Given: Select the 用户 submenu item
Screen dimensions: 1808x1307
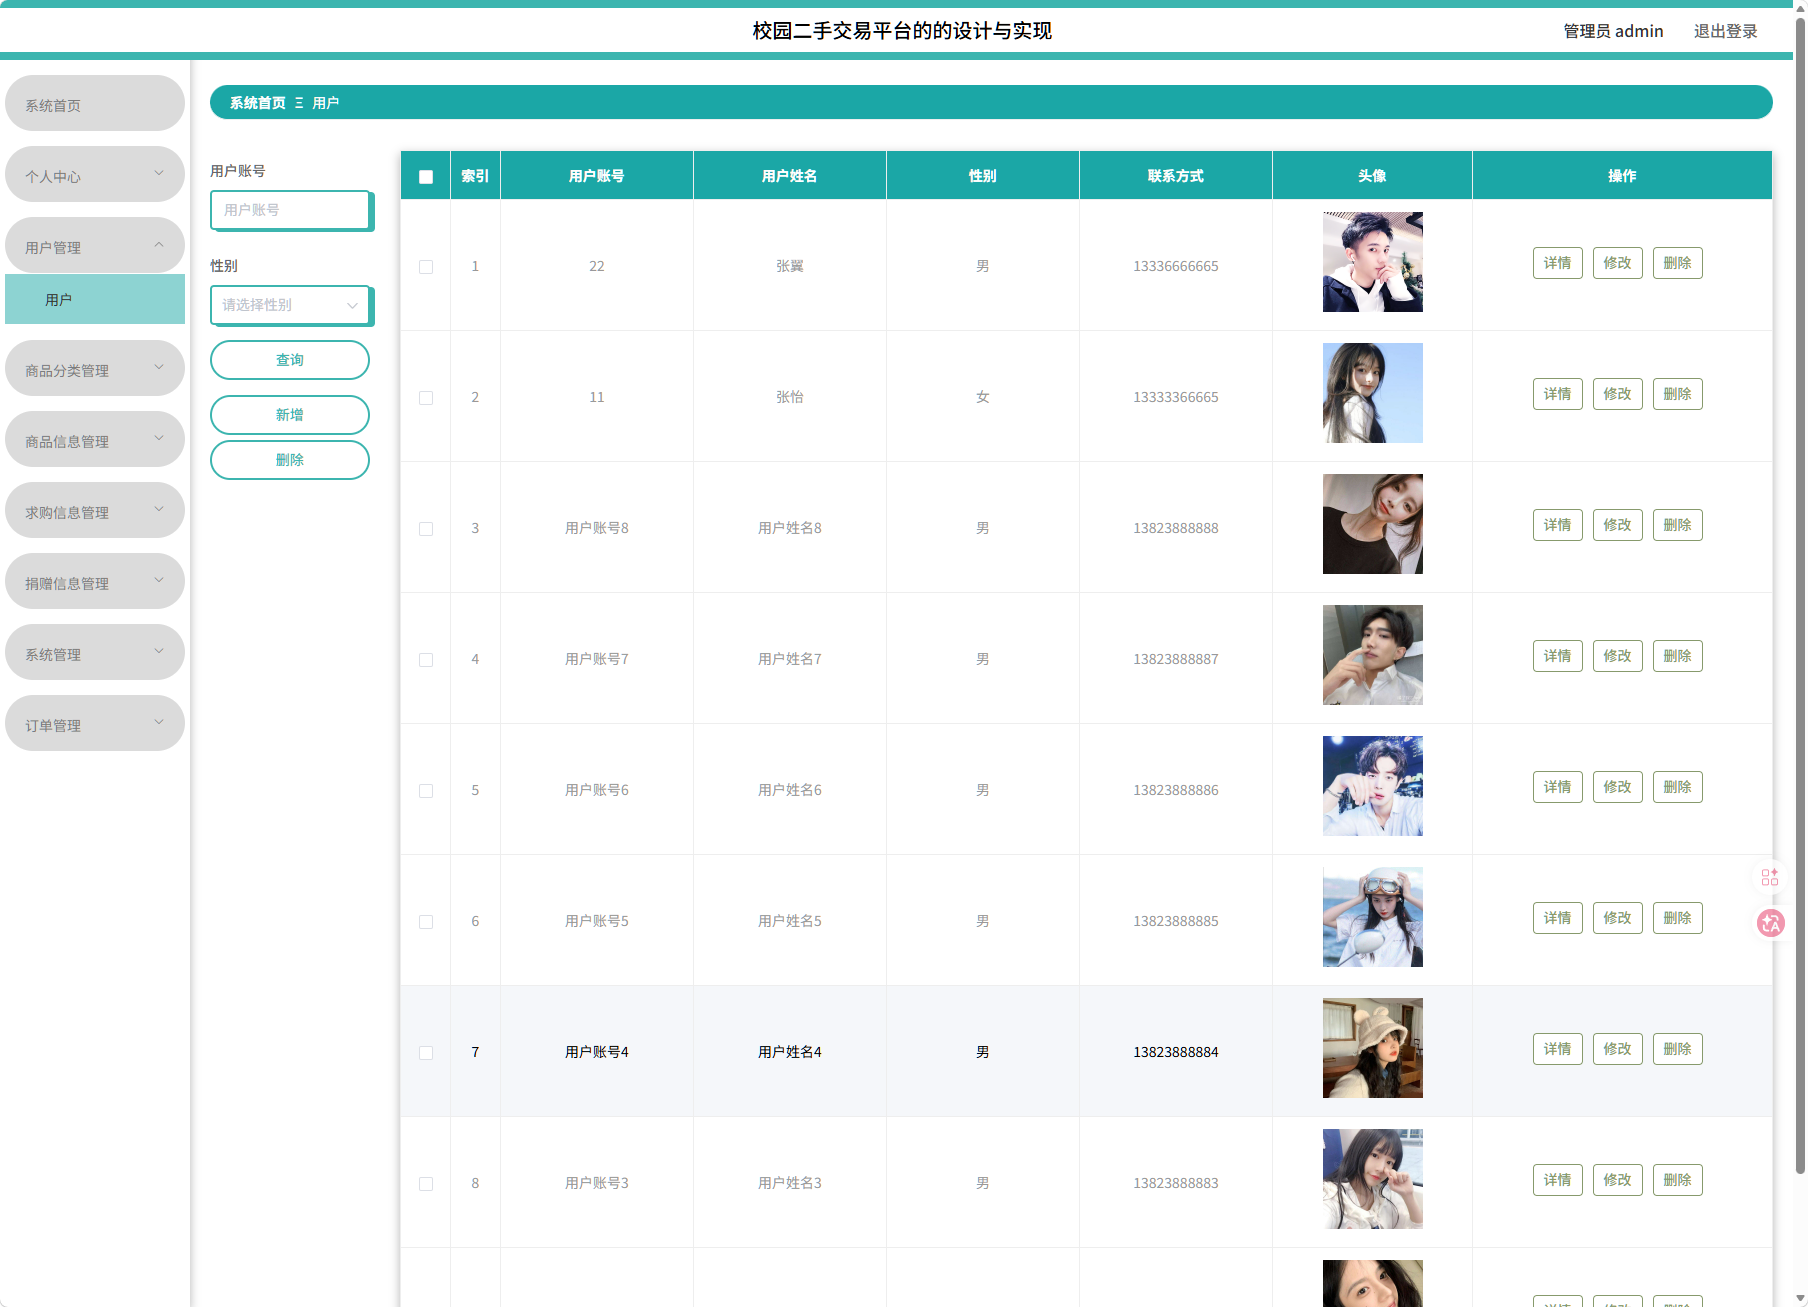Looking at the screenshot, I should 95,299.
